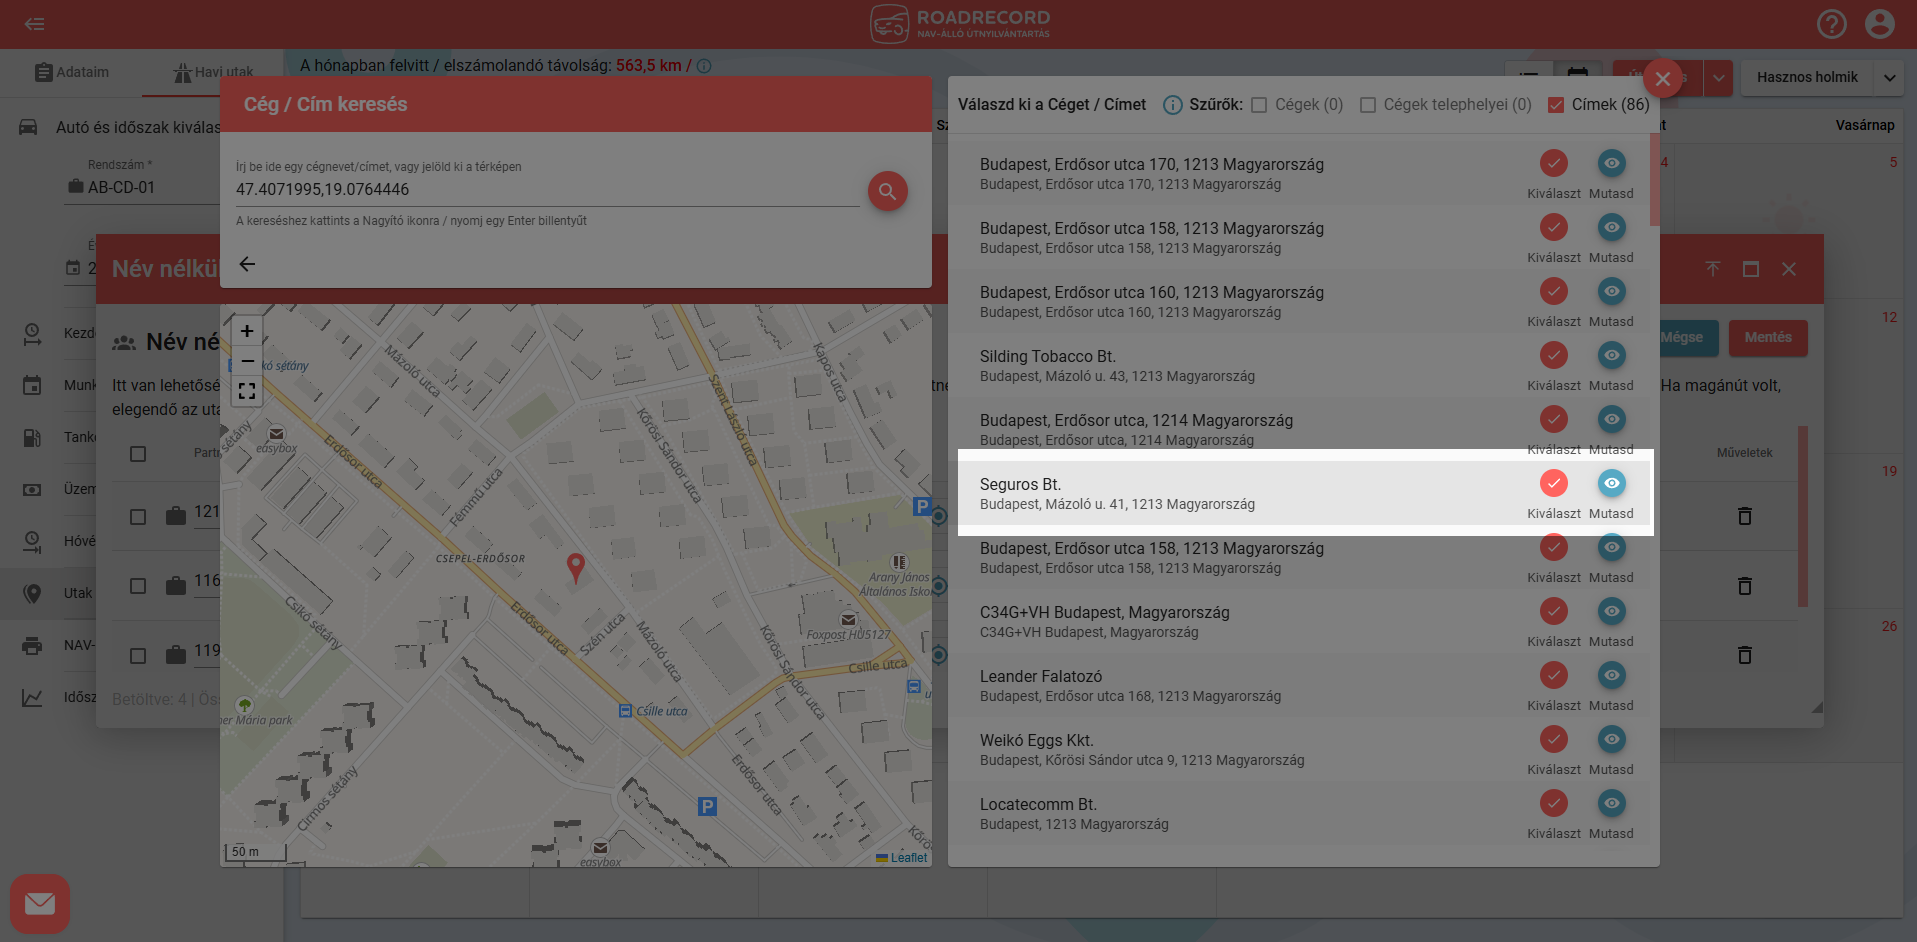
Task: Toggle map fullscreen view
Action: 247,391
